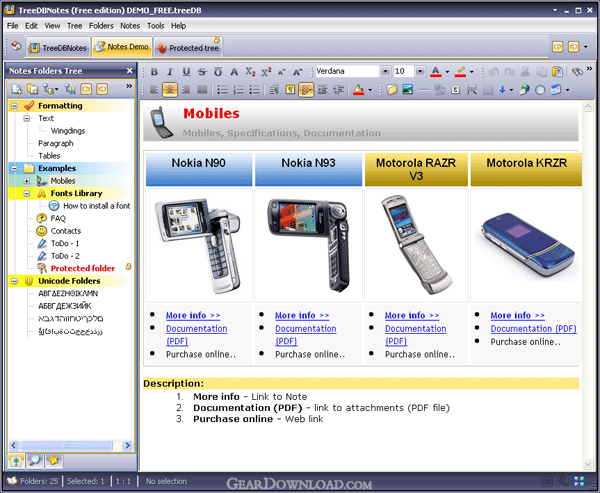Toggle italic formatting
Viewport: 600px width, 493px height.
(170, 72)
